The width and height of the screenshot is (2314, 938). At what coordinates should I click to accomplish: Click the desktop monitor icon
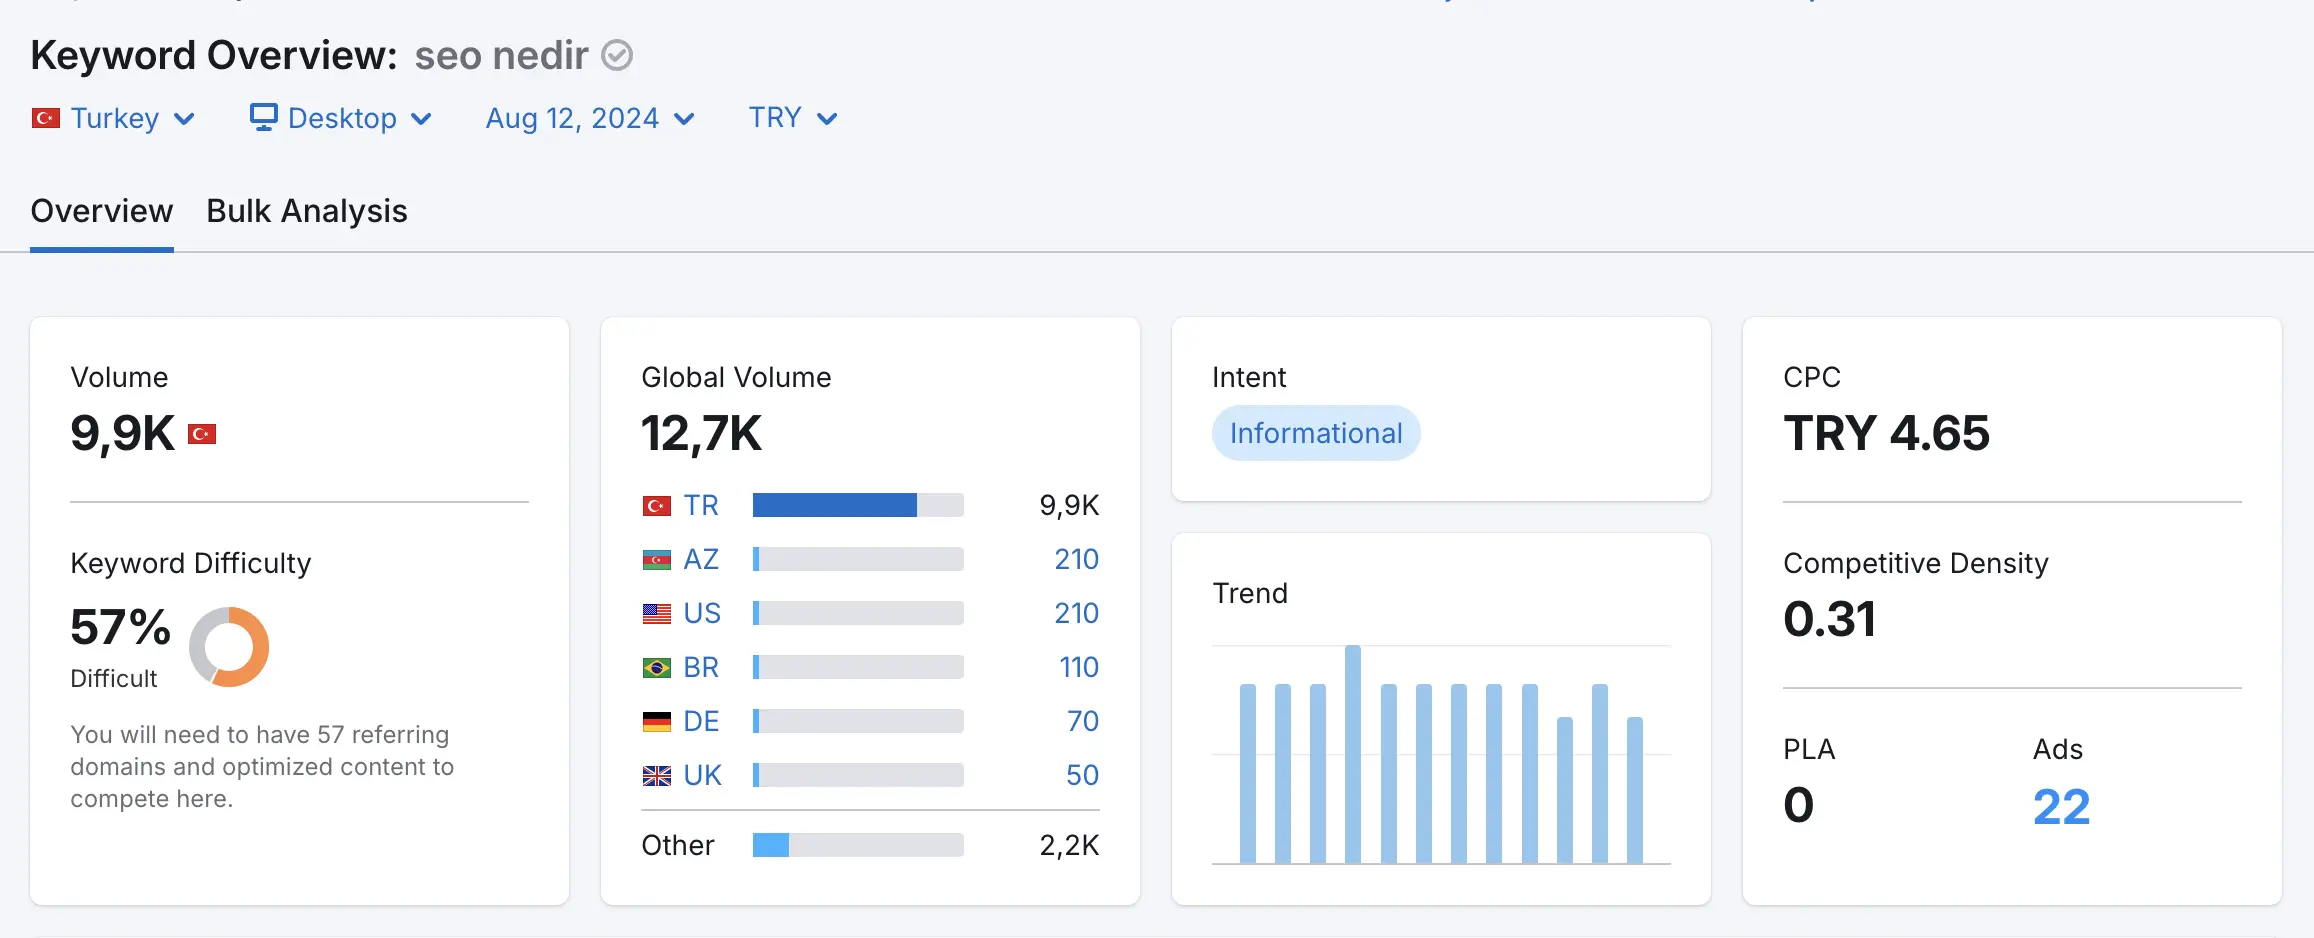tap(263, 117)
